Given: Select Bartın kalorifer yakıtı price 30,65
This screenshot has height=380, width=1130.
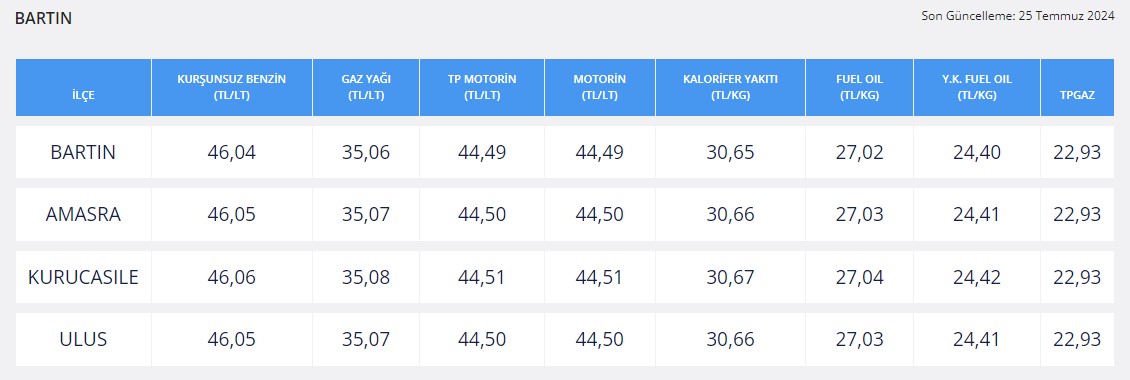Looking at the screenshot, I should tap(730, 152).
